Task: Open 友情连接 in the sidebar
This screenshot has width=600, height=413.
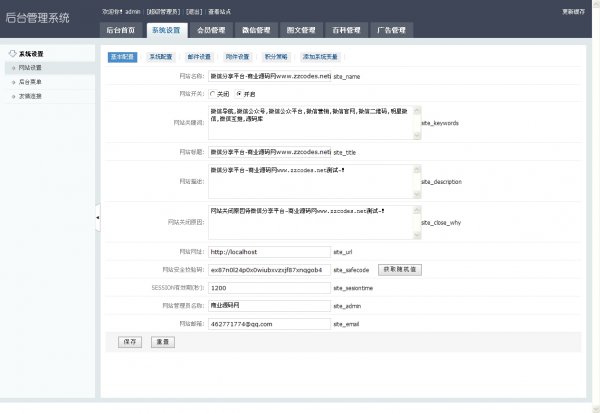Action: tap(30, 96)
